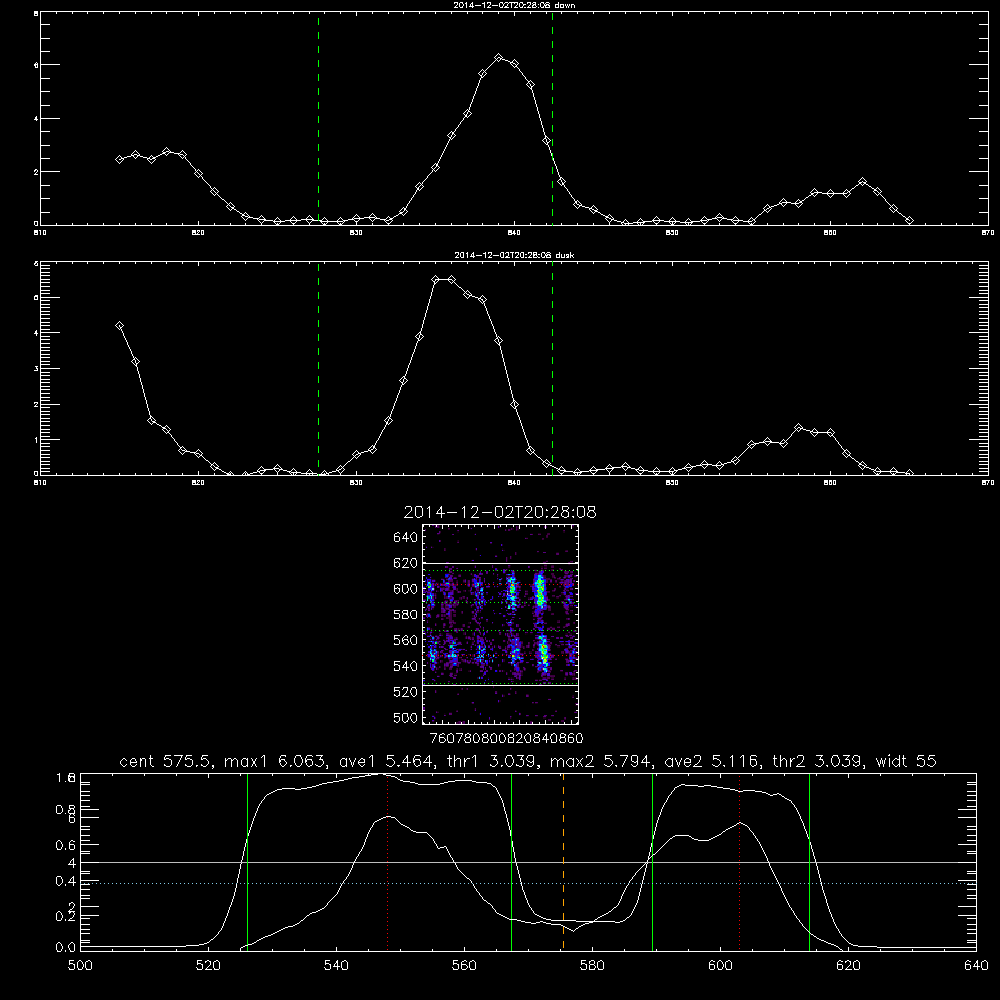The image size is (1000, 1000).
Task: Click the 580 label on the bottom plot x-axis
Action: tap(592, 966)
